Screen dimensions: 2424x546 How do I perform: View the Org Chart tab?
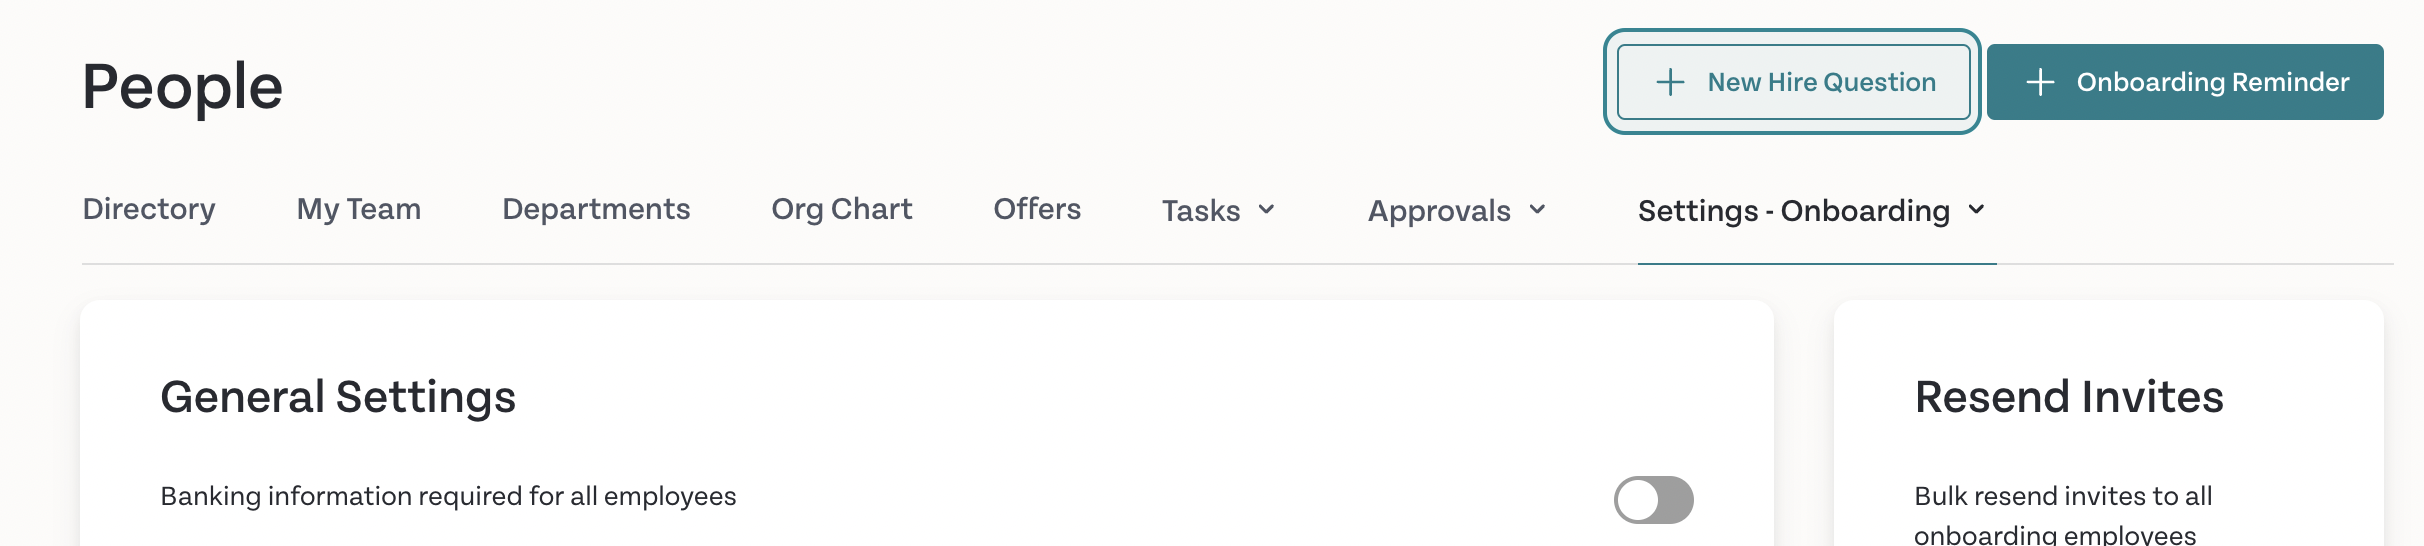842,209
